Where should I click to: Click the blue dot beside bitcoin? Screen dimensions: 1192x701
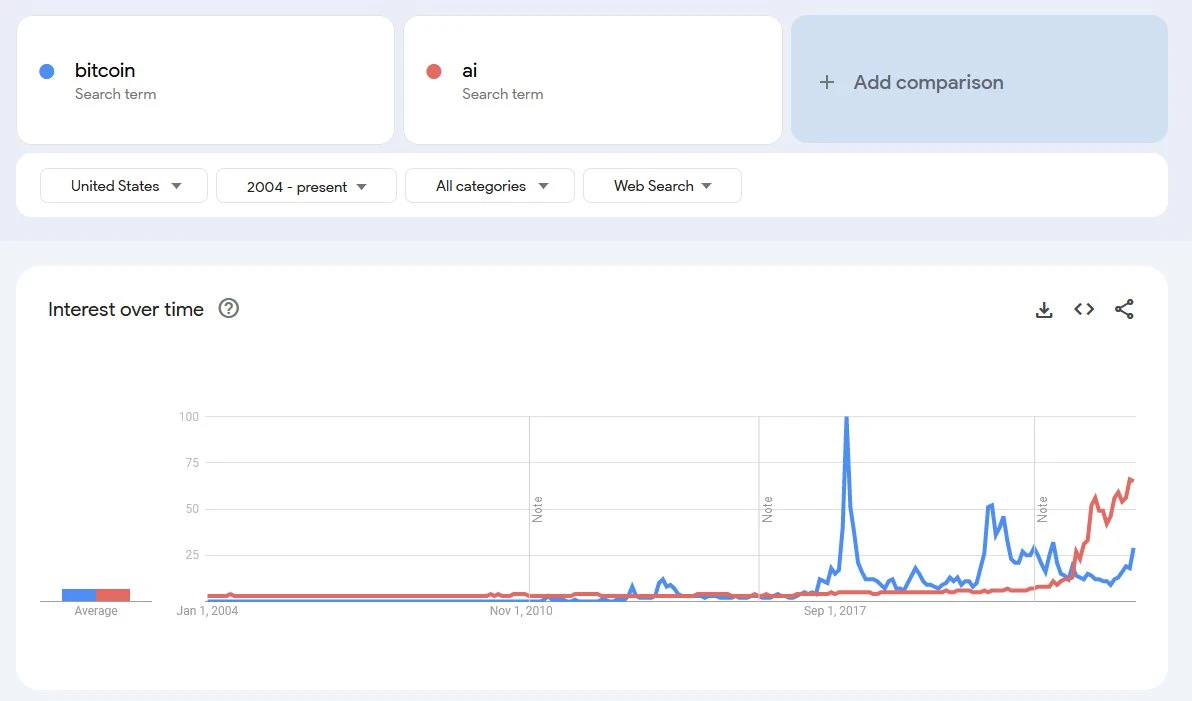47,71
